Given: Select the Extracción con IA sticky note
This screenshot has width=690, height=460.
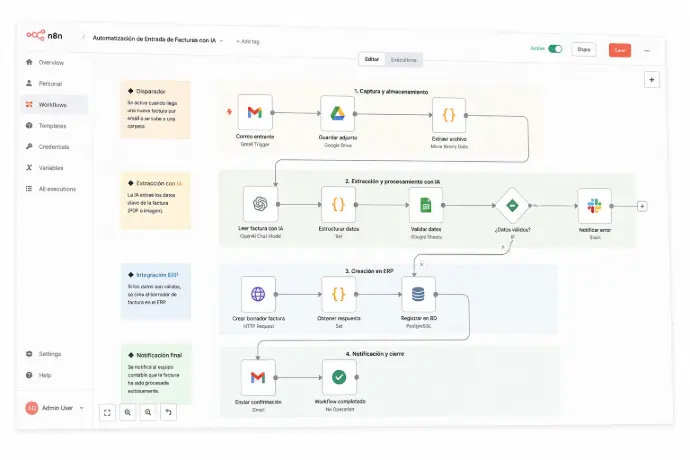Looking at the screenshot, I should [x=156, y=201].
